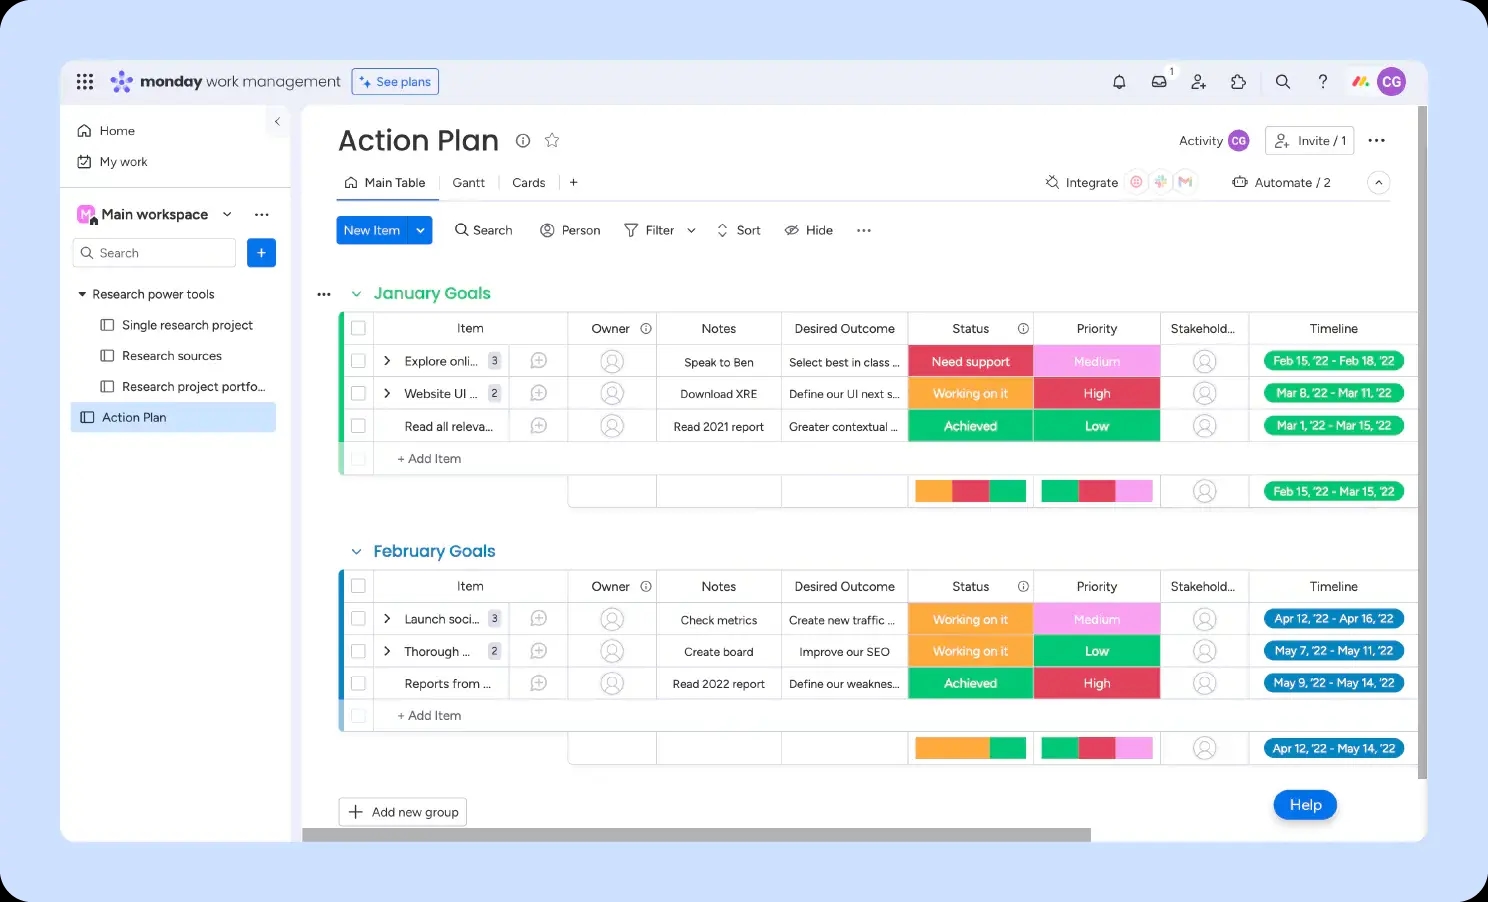The image size is (1488, 902).
Task: Open Automate / 2 link
Action: [x=1281, y=183]
